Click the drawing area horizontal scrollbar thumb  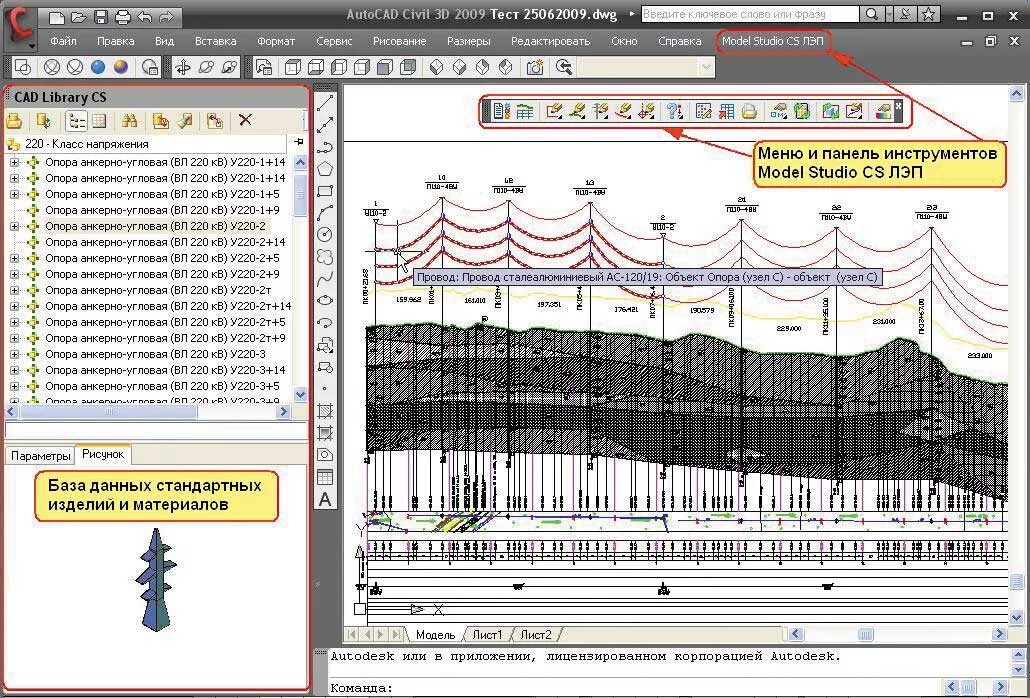point(866,634)
